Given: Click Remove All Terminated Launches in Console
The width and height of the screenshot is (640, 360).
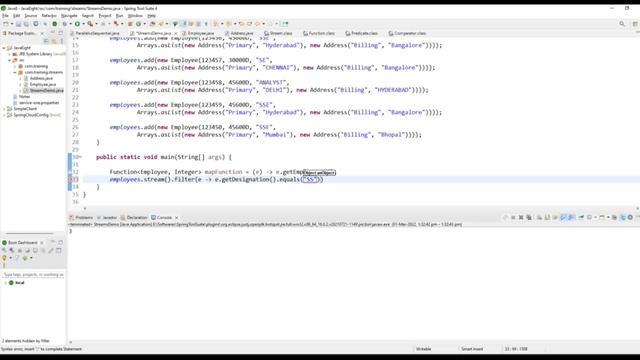Looking at the screenshot, I should [x=529, y=218].
